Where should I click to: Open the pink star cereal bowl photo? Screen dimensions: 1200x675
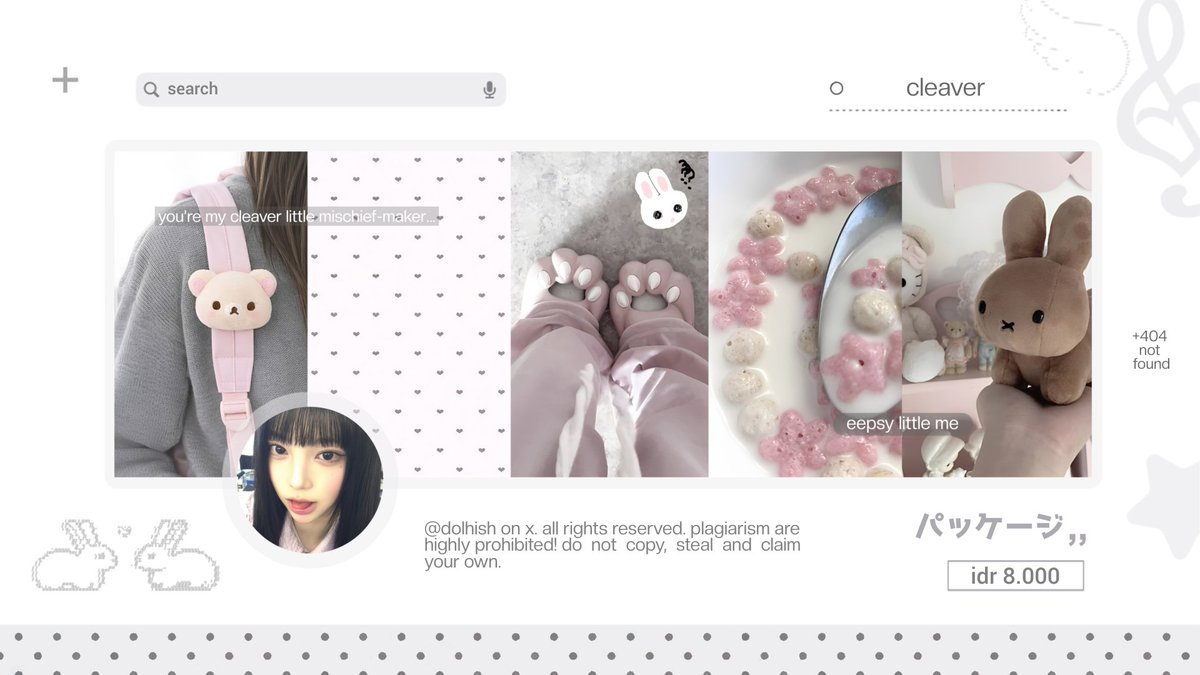805,314
